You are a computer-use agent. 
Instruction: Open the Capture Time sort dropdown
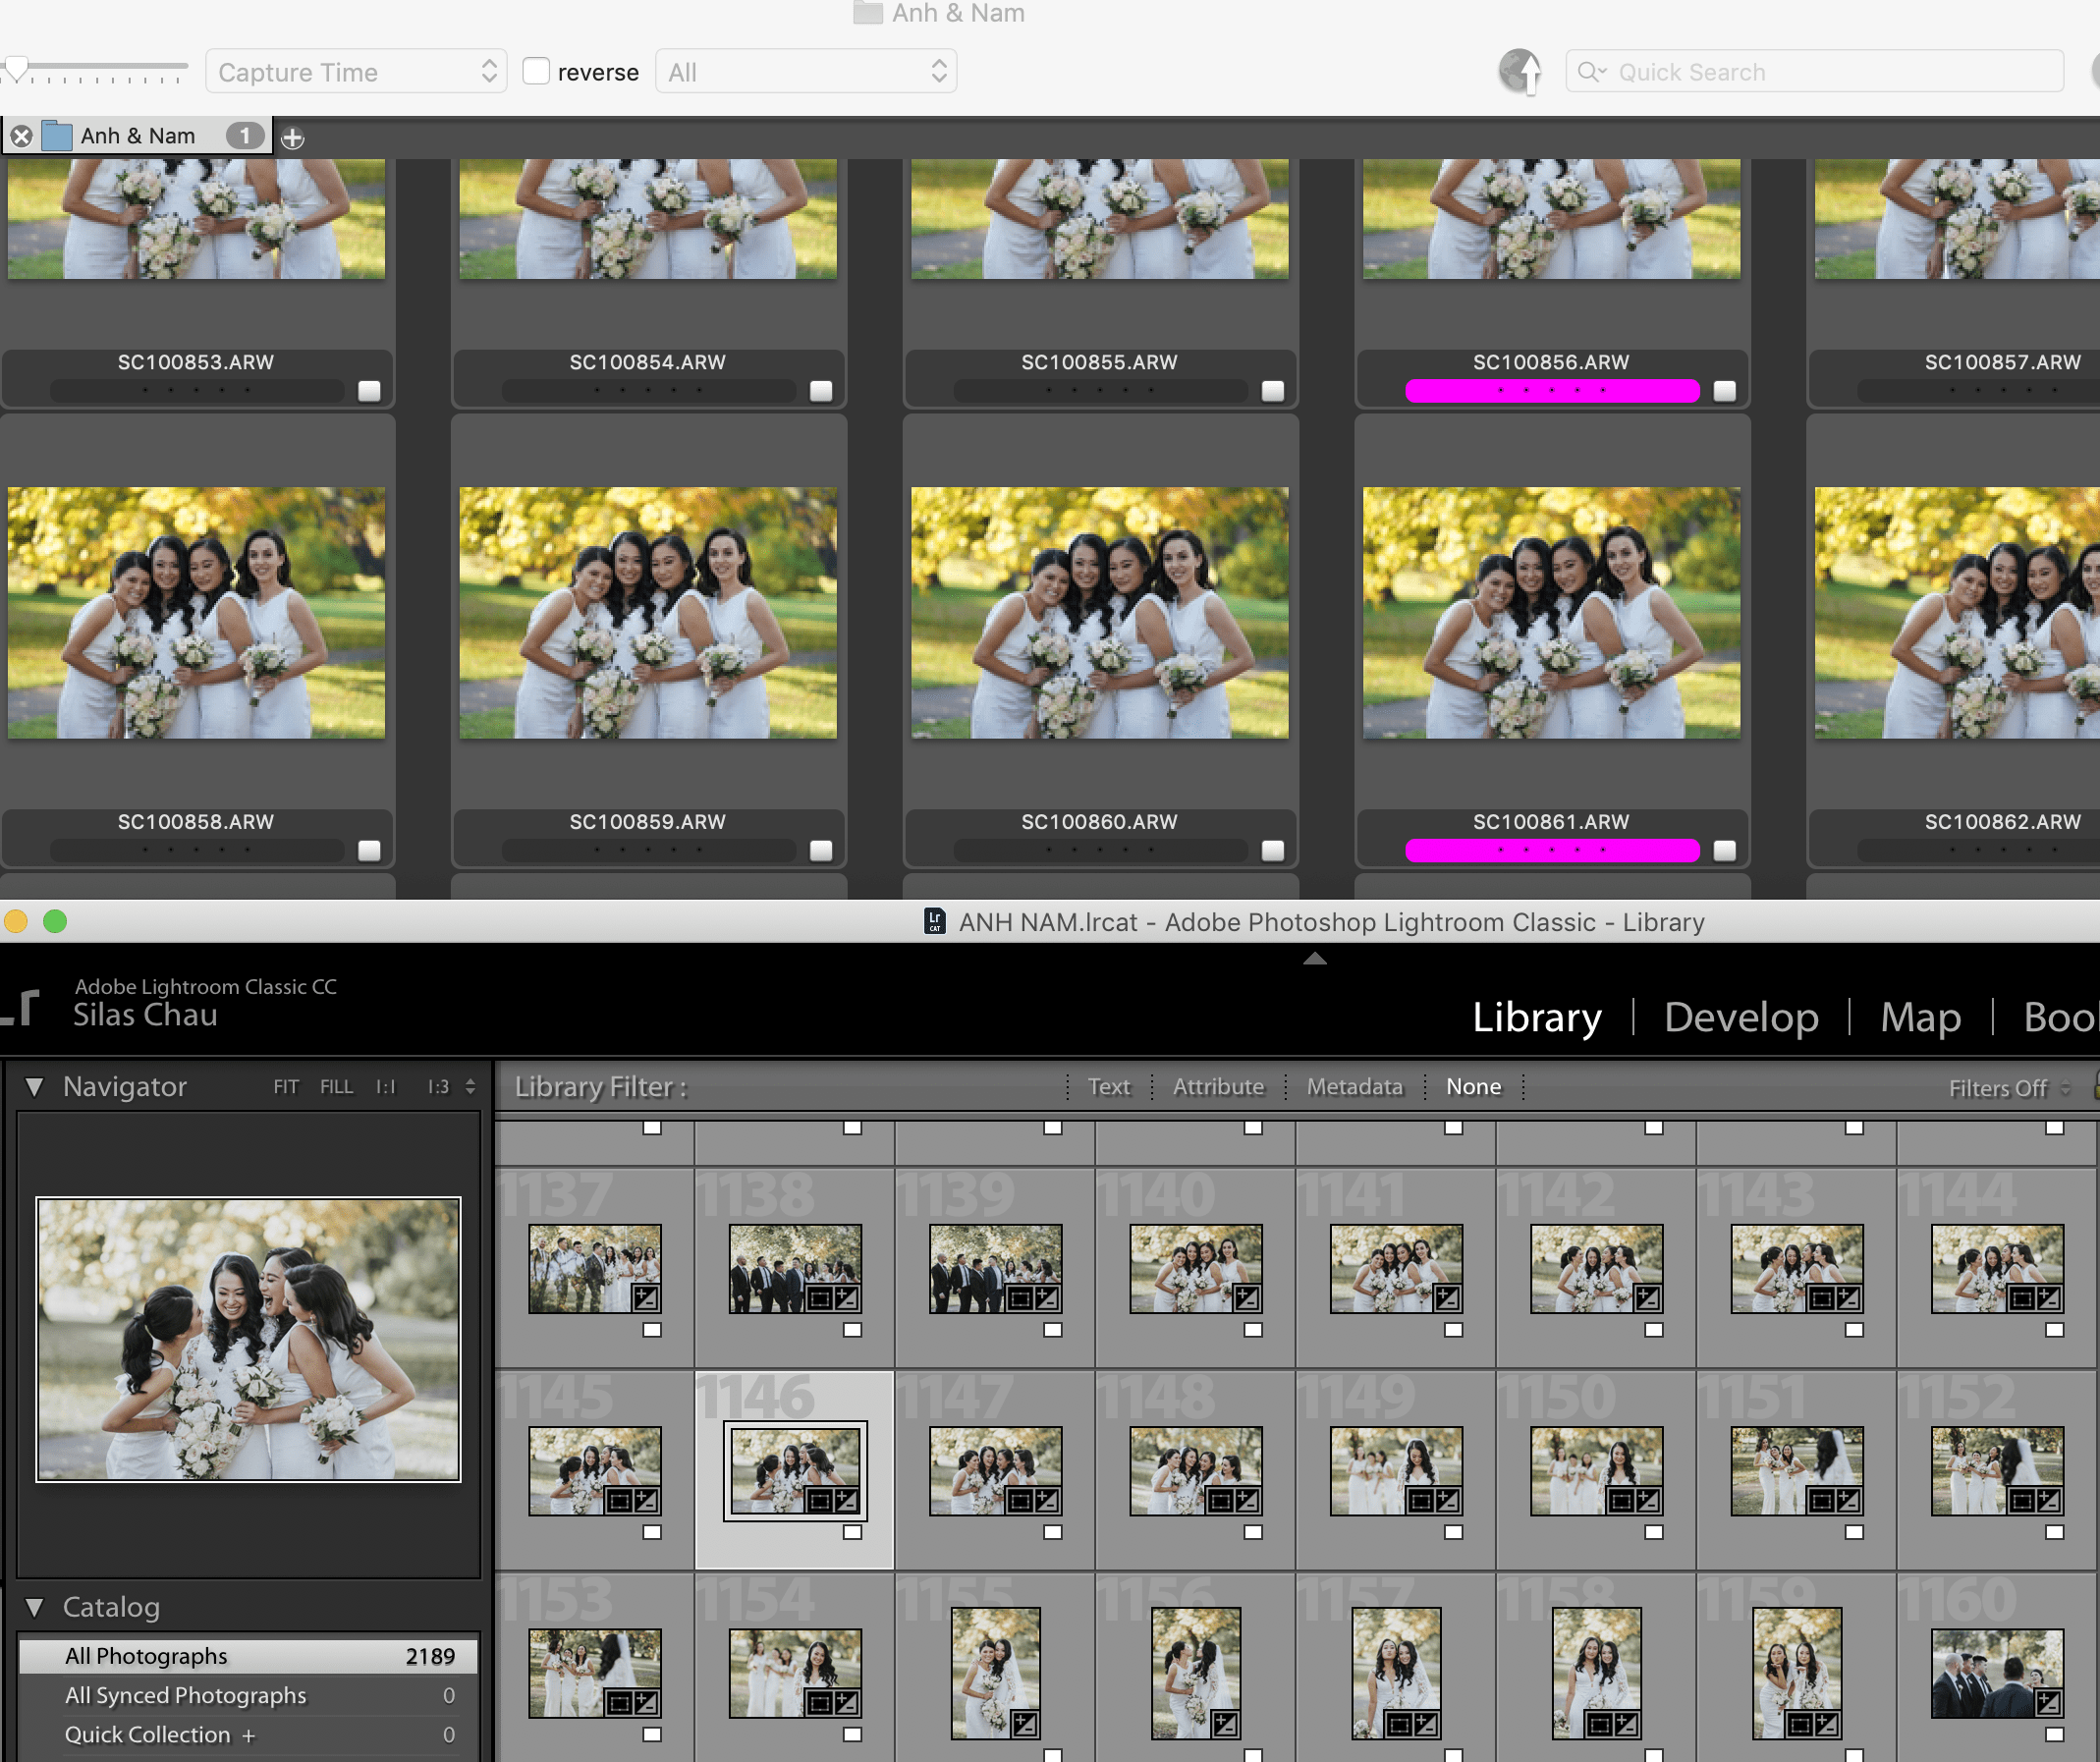point(356,72)
